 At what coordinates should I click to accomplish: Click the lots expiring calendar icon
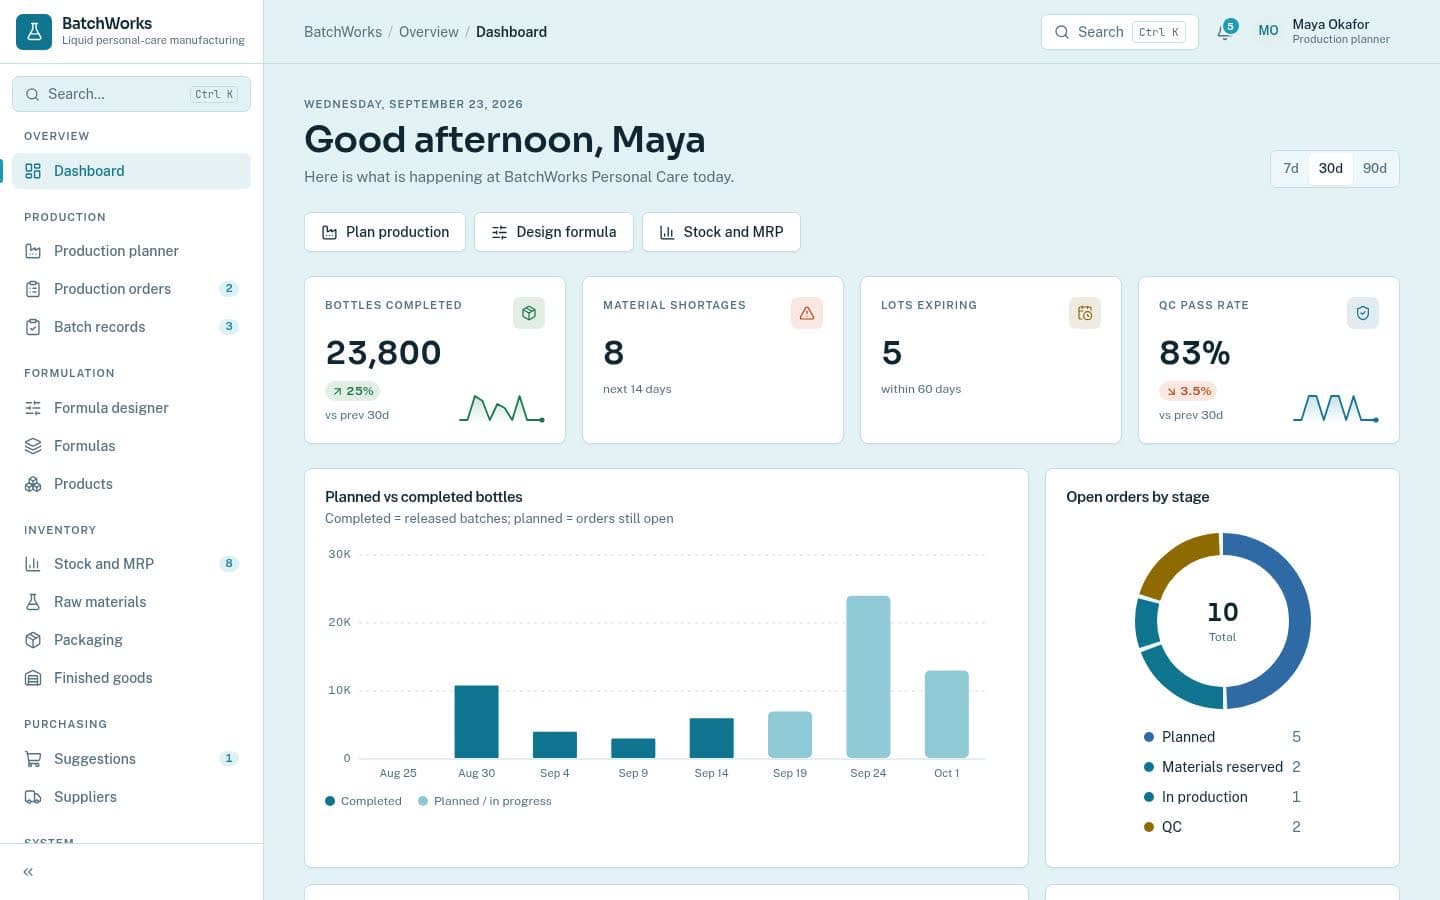[1085, 313]
